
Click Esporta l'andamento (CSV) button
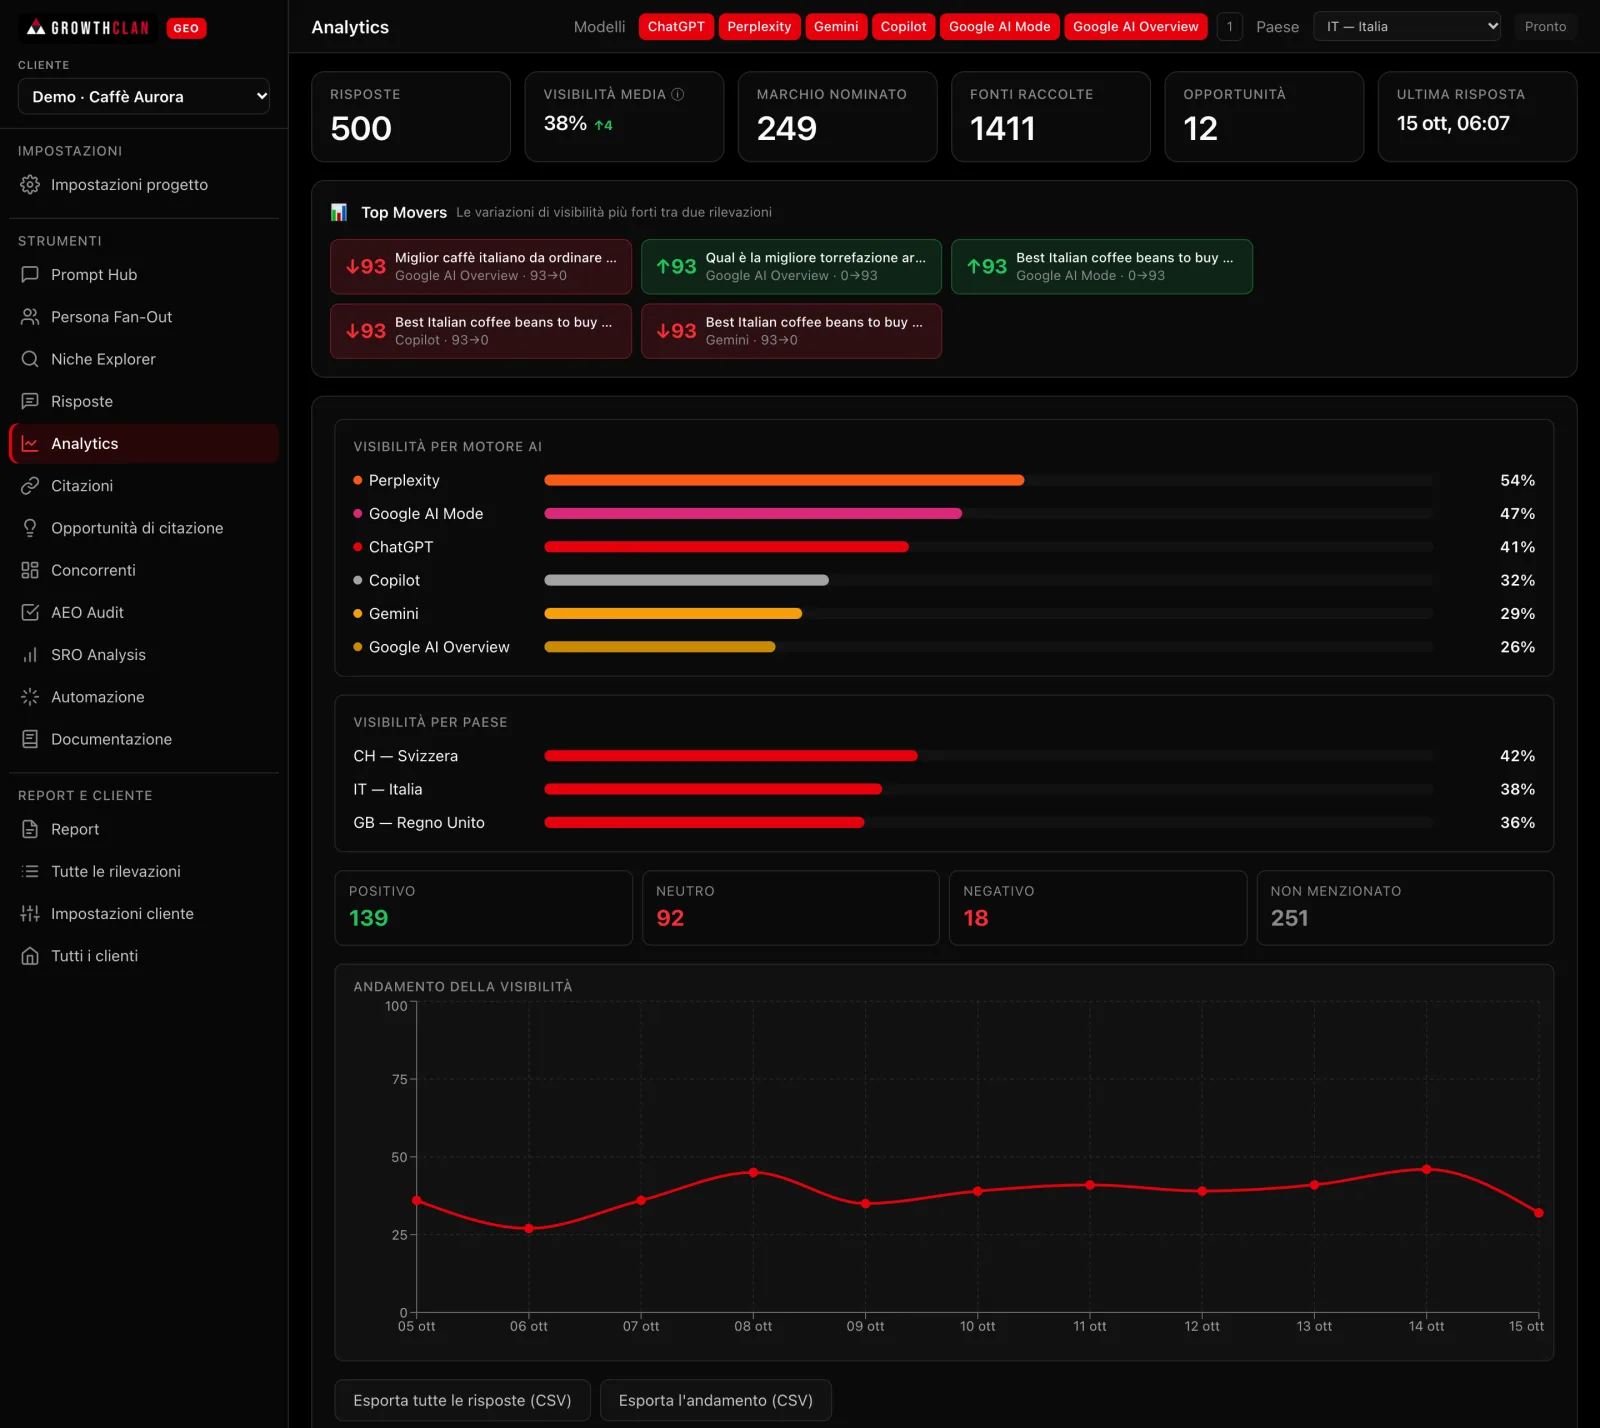716,1401
